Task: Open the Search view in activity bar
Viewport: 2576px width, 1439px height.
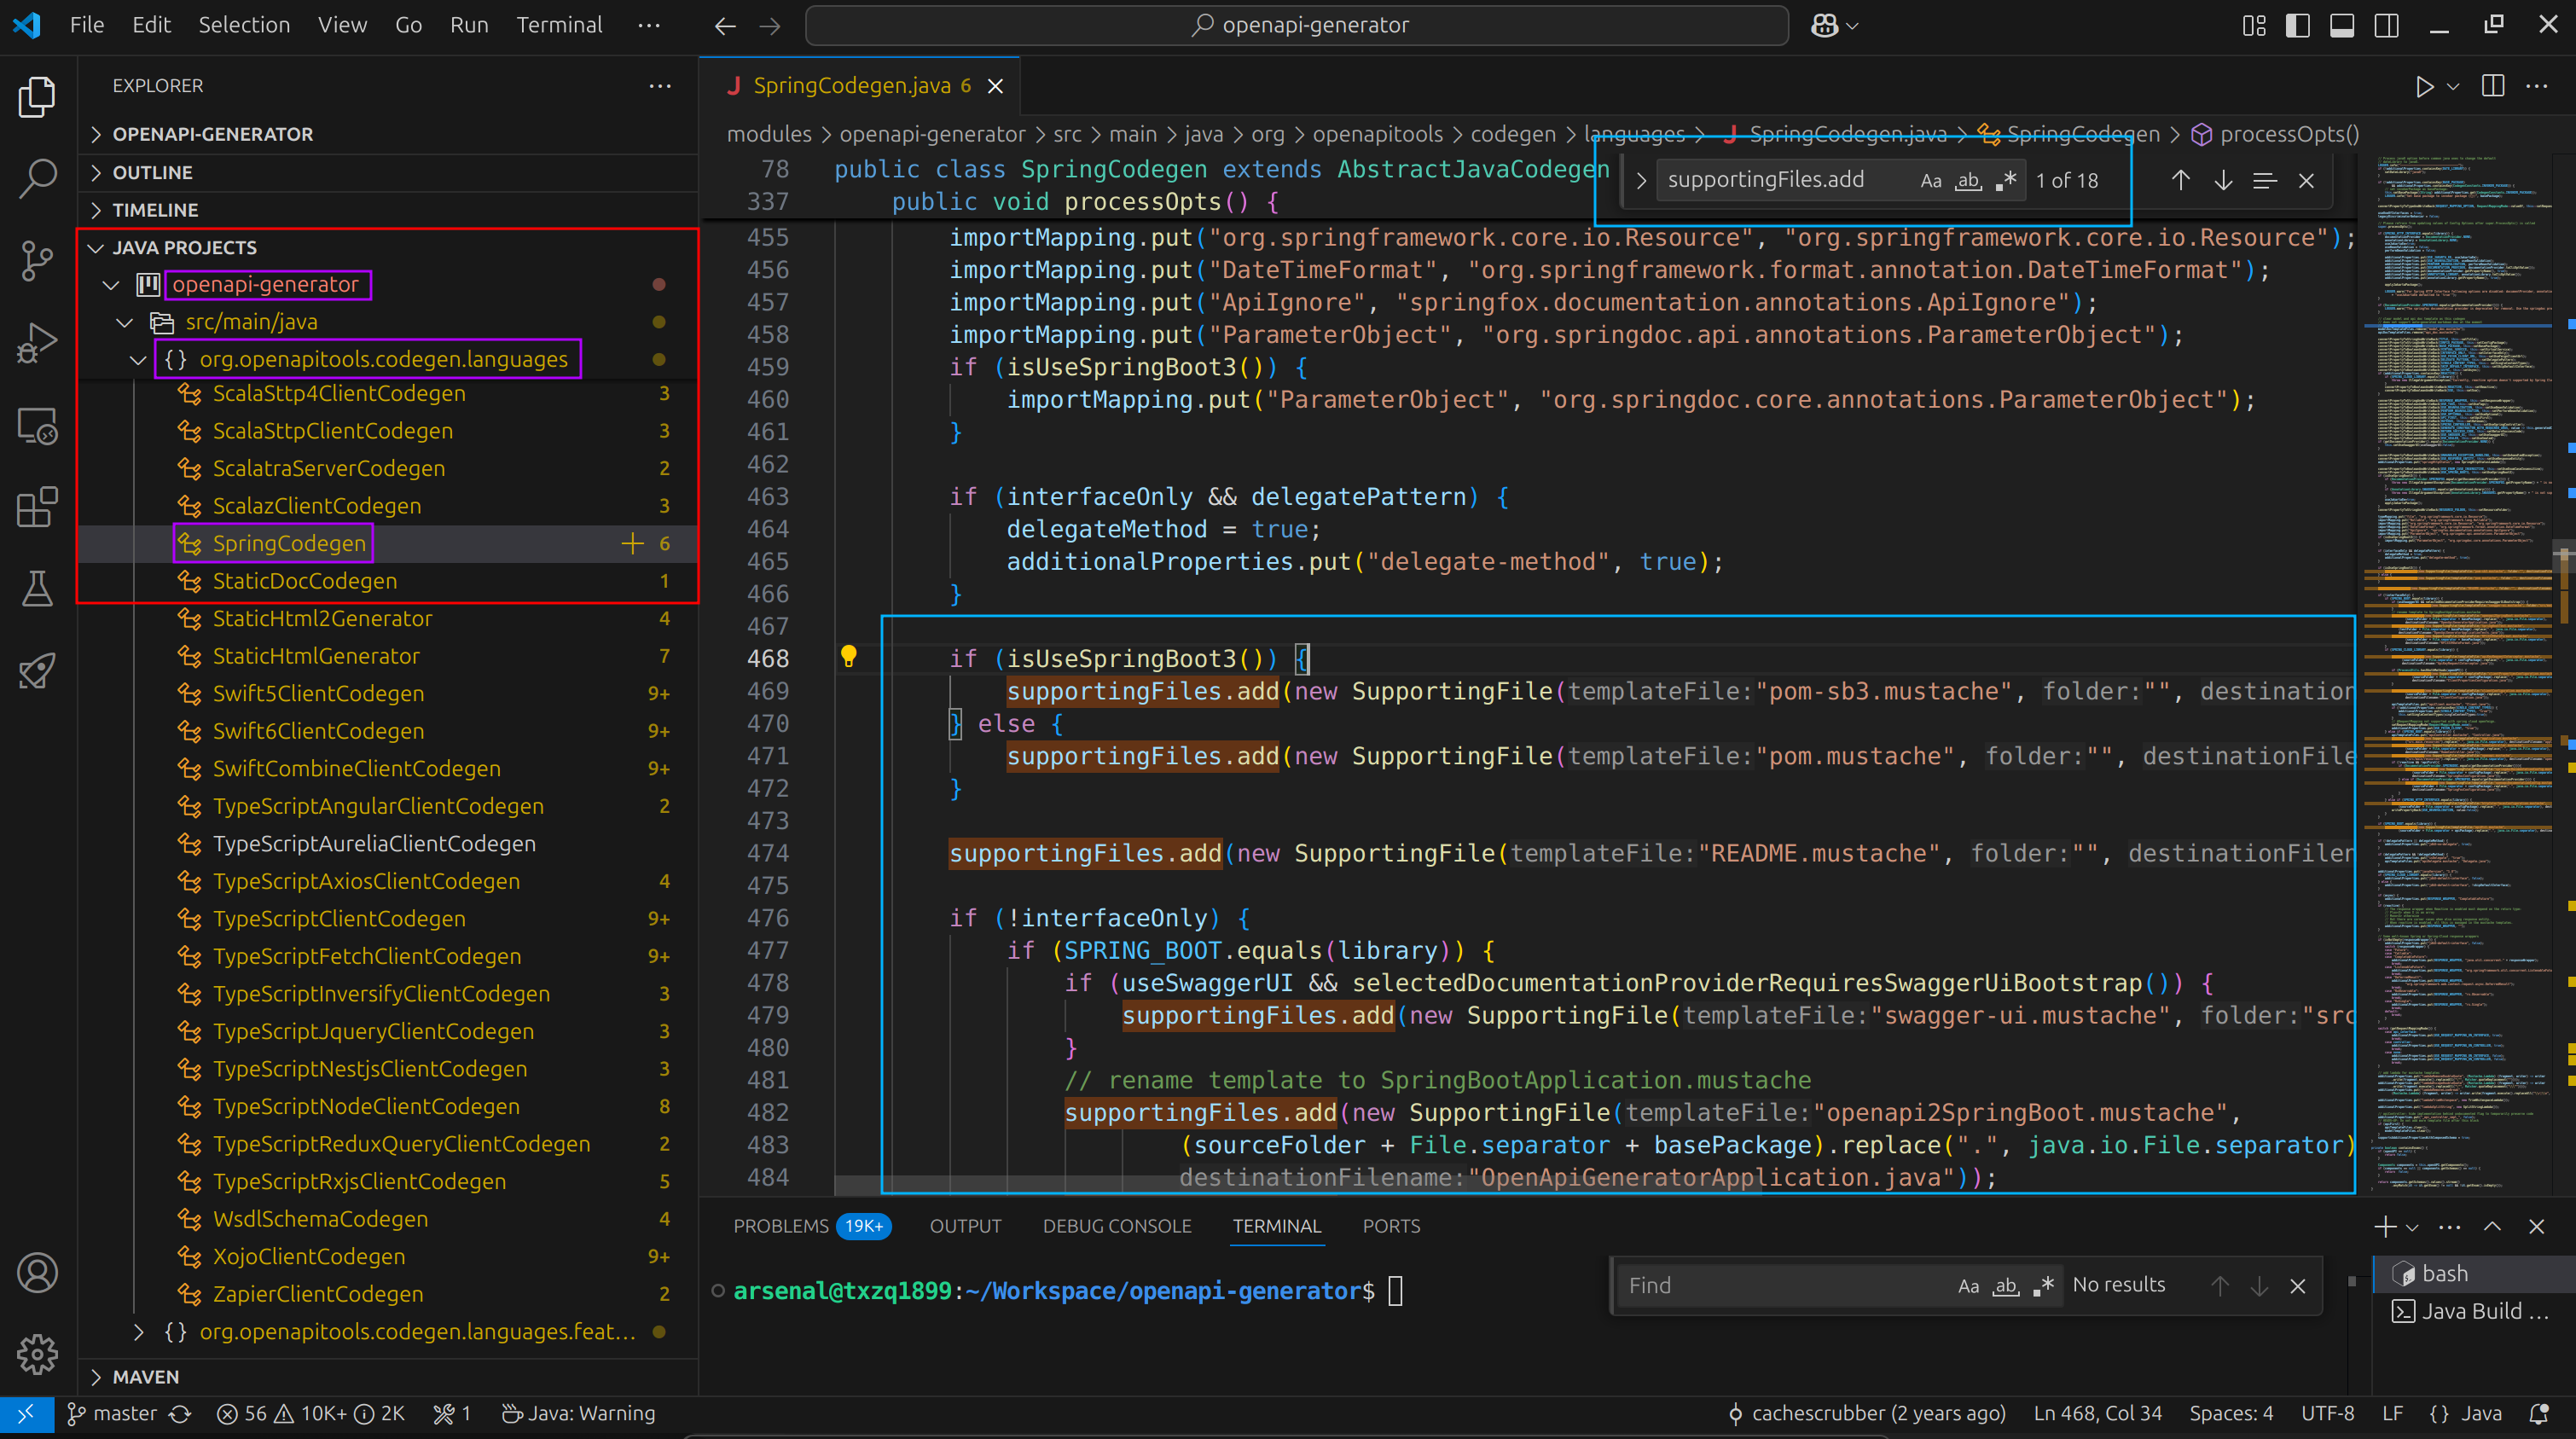Action: tap(37, 179)
